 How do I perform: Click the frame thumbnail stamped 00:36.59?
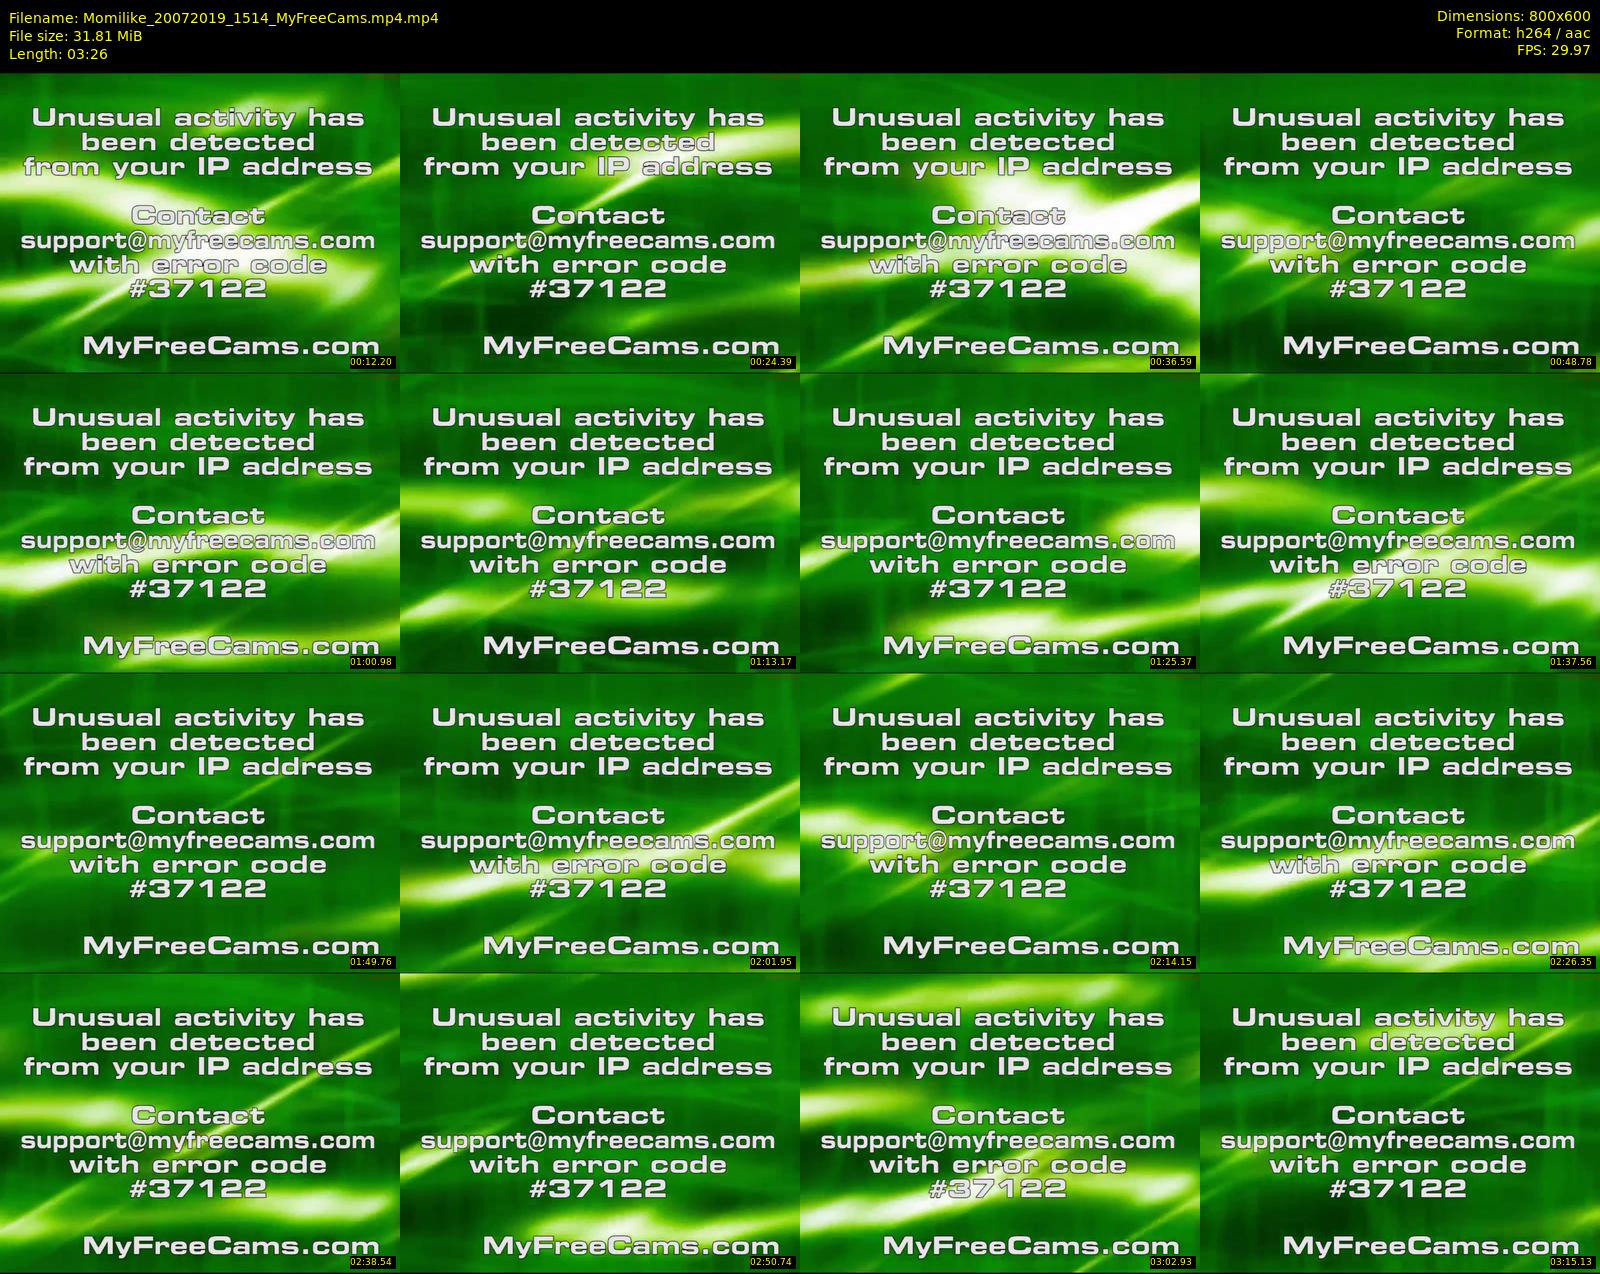pyautogui.click(x=999, y=222)
